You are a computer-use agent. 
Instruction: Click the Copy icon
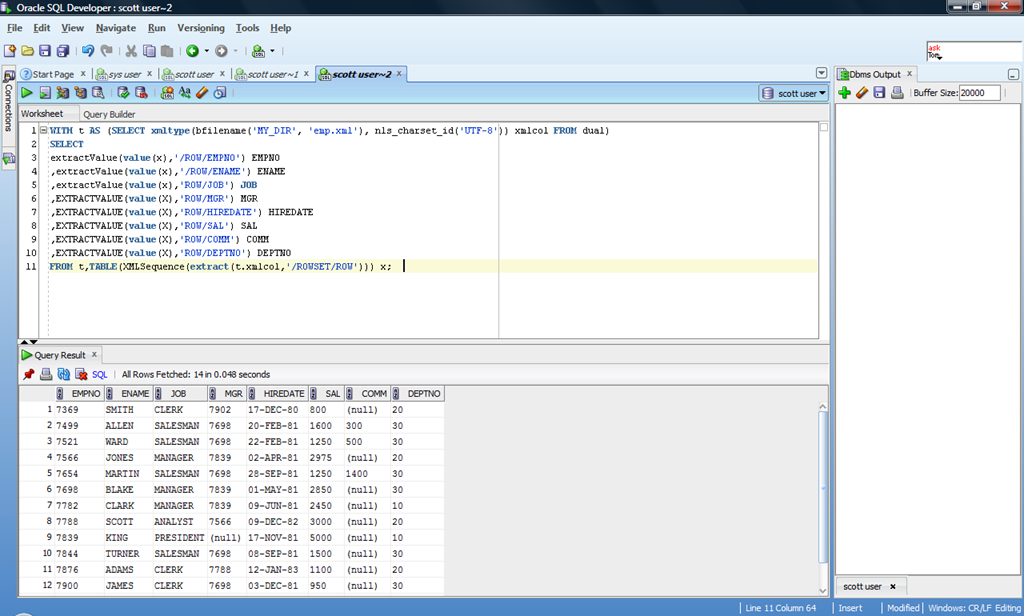(x=149, y=51)
